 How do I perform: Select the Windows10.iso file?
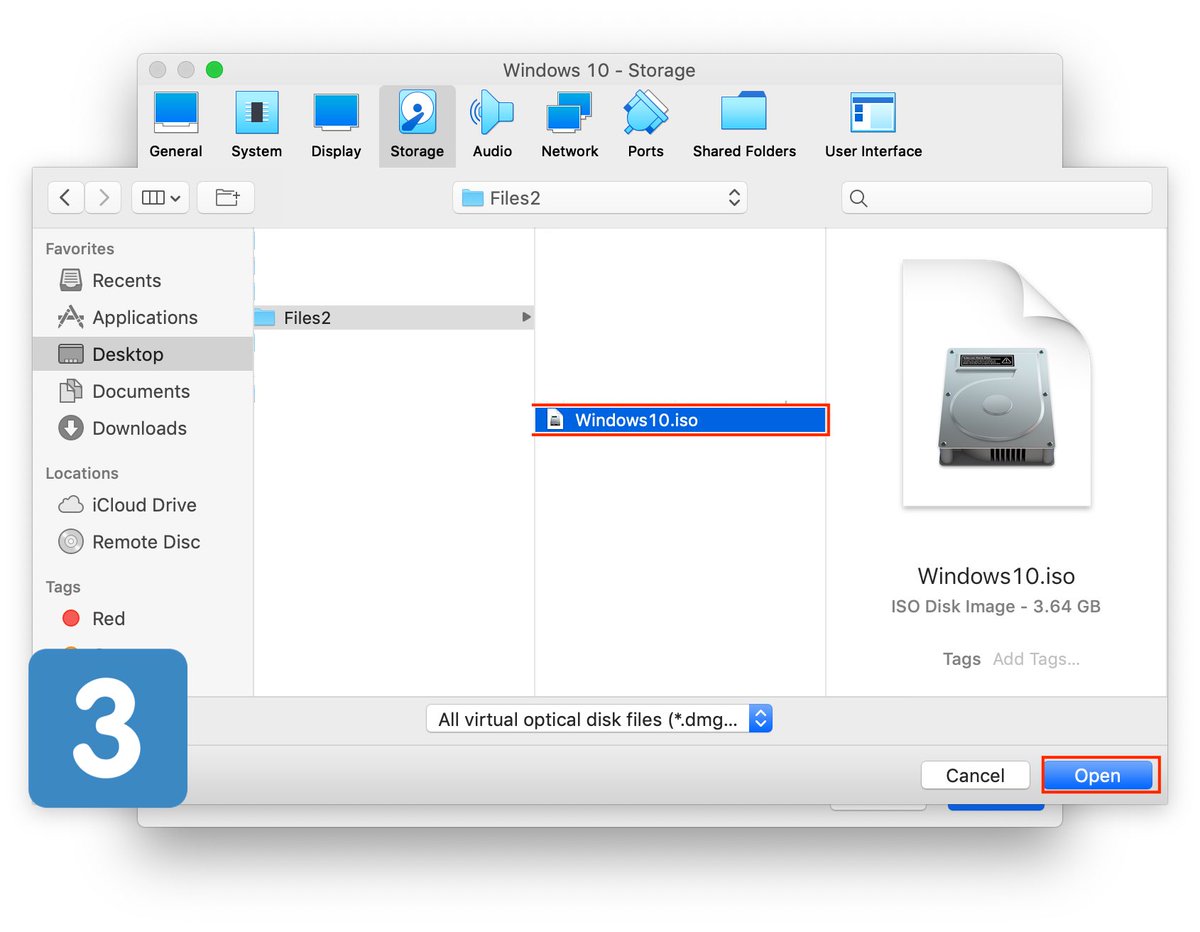coord(681,420)
